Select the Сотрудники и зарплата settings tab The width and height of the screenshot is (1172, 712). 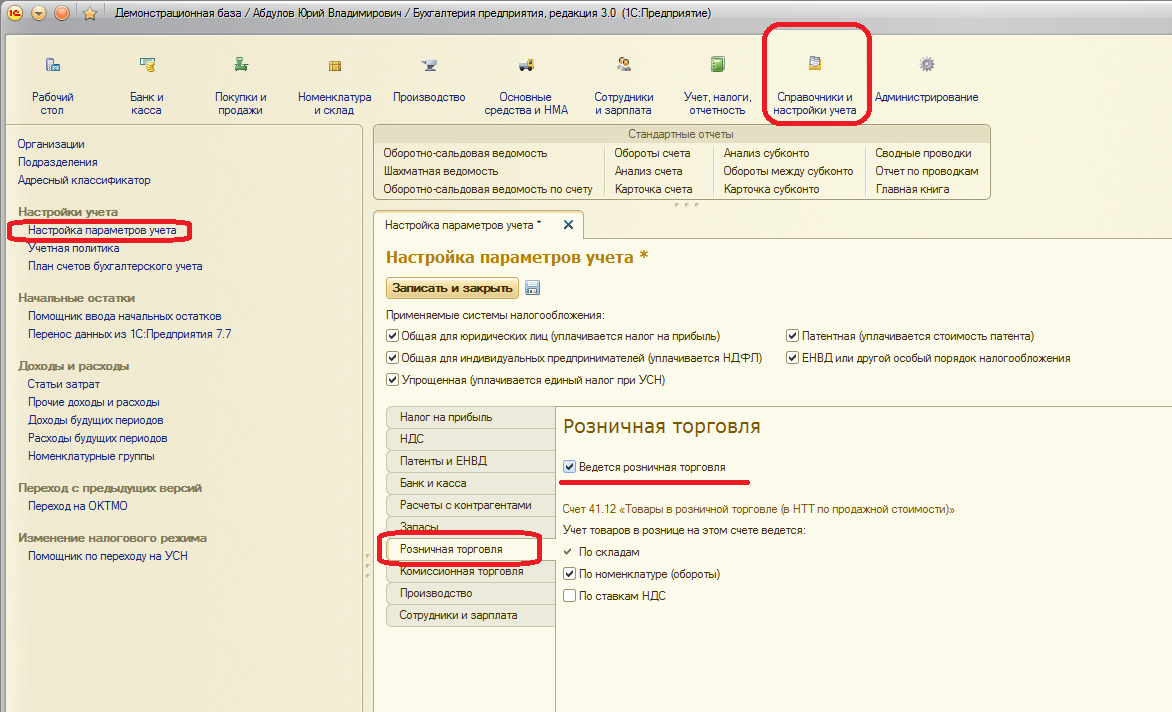coord(471,615)
